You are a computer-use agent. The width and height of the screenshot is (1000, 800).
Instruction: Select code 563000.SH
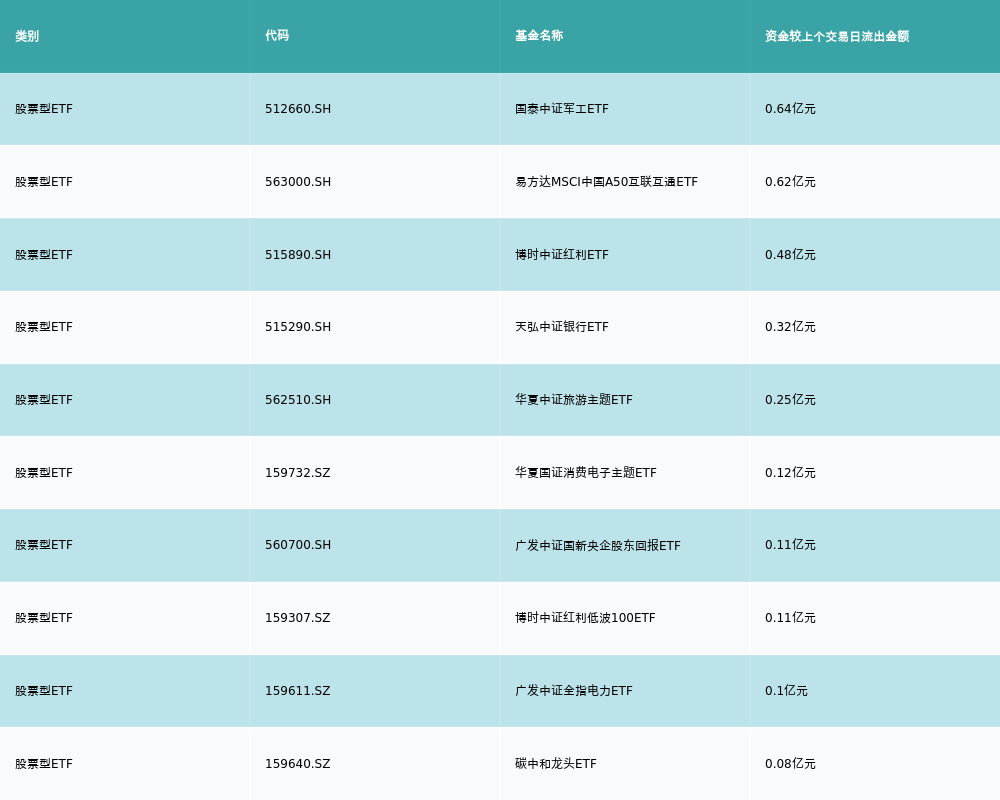[298, 182]
